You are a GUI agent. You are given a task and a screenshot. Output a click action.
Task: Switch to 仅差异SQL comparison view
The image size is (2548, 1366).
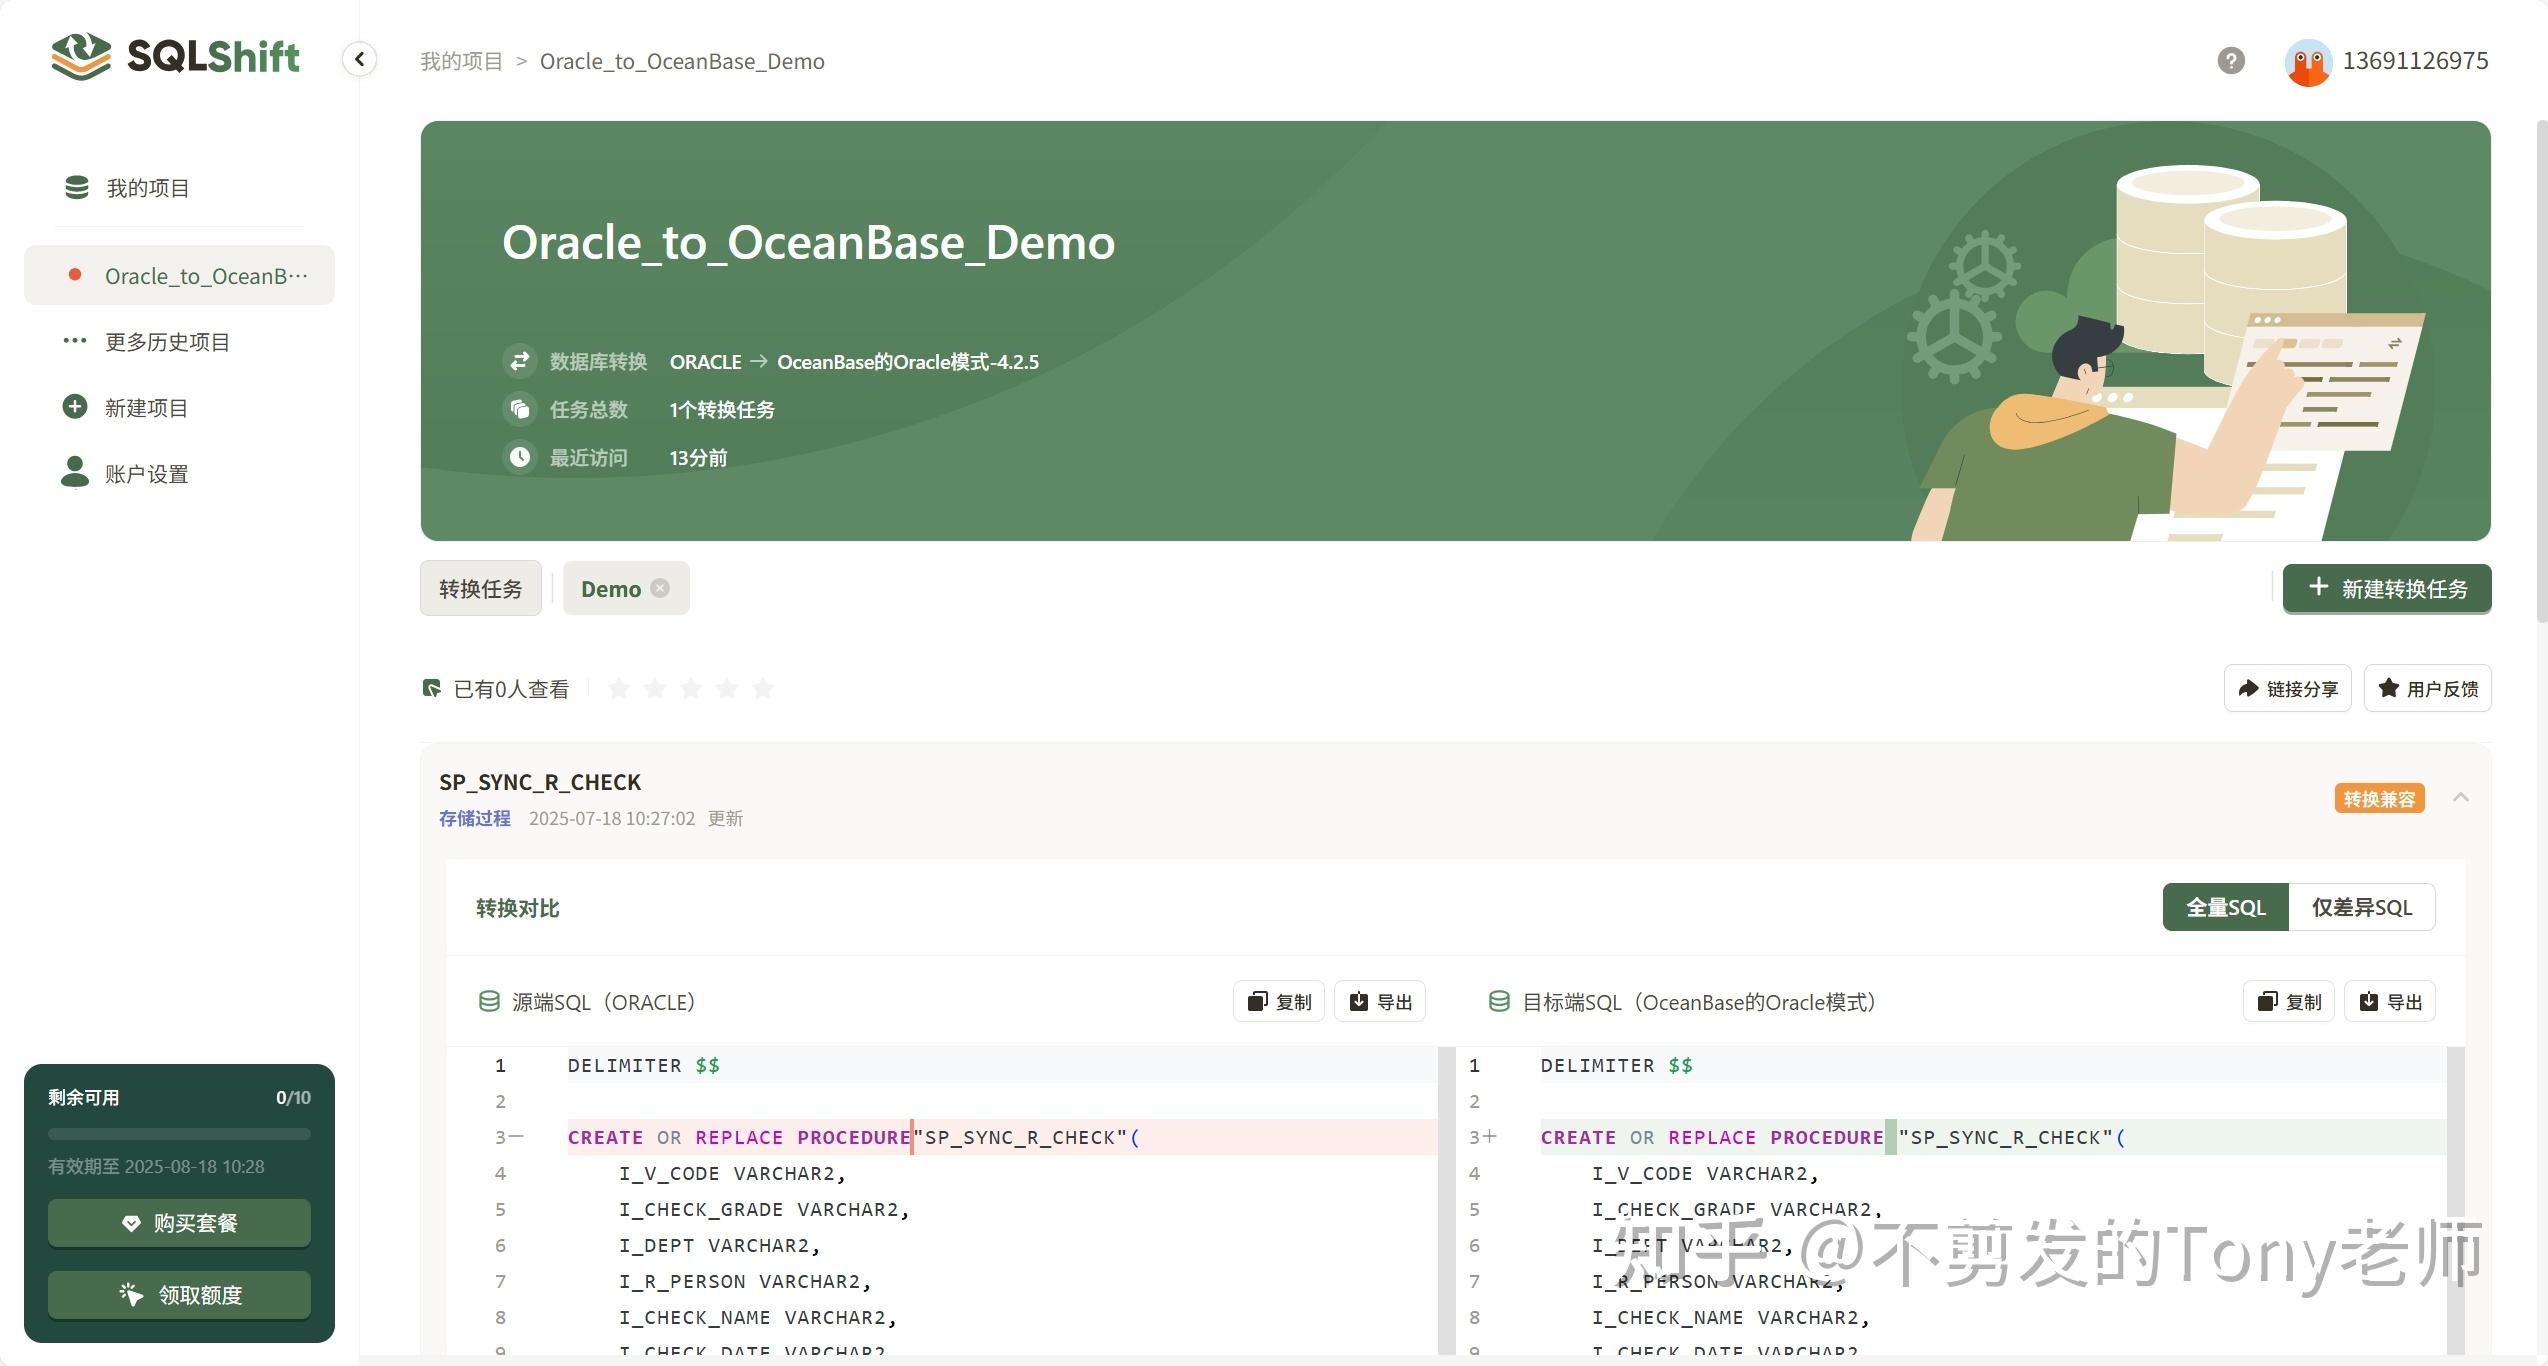point(2362,906)
